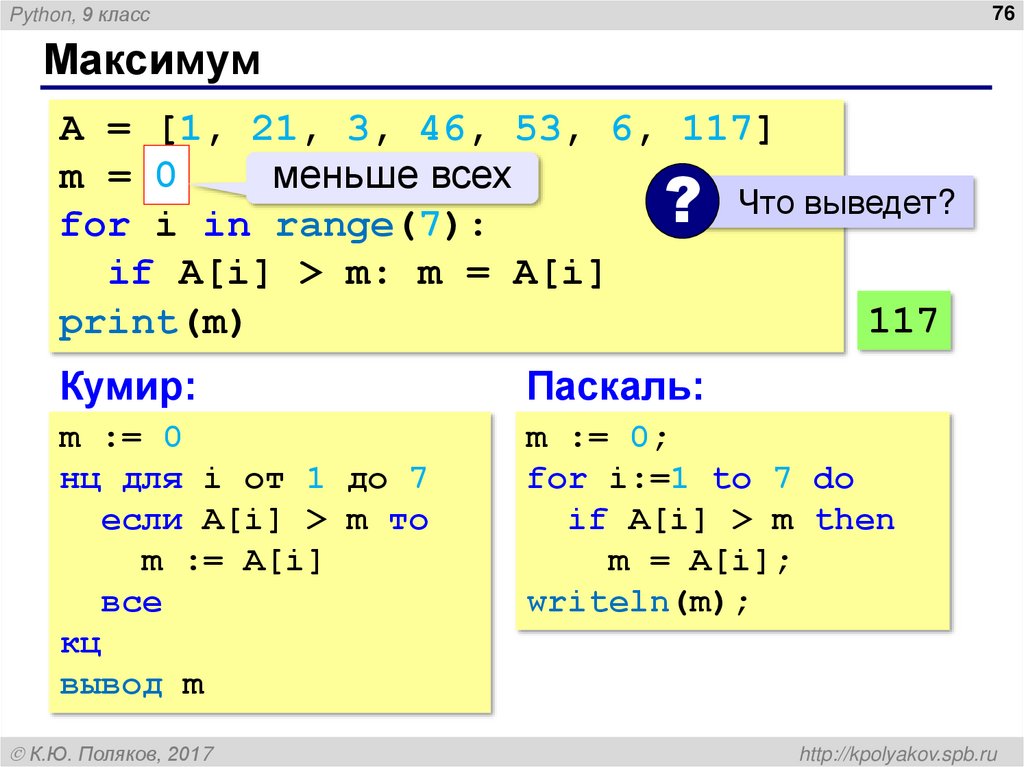The height and width of the screenshot is (767, 1024).
Task: Click the speech bubble labeled 'меньше всех'
Action: pos(397,176)
